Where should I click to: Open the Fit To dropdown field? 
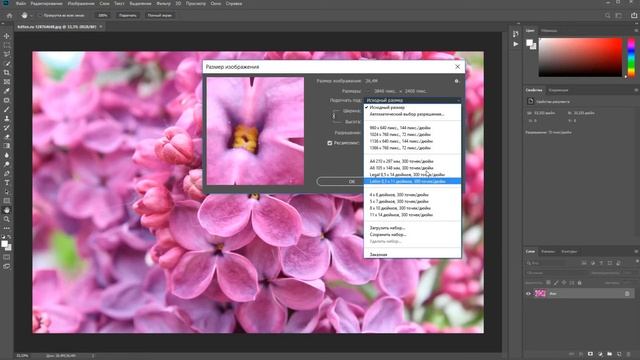click(412, 100)
